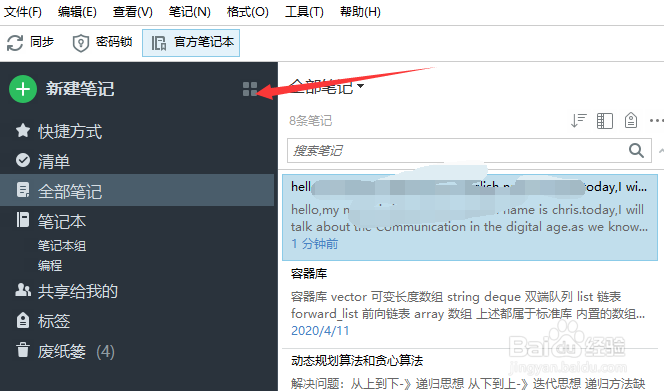Image resolution: width=664 pixels, height=391 pixels.
Task: Open the 帮助(H) menu
Action: [x=360, y=12]
